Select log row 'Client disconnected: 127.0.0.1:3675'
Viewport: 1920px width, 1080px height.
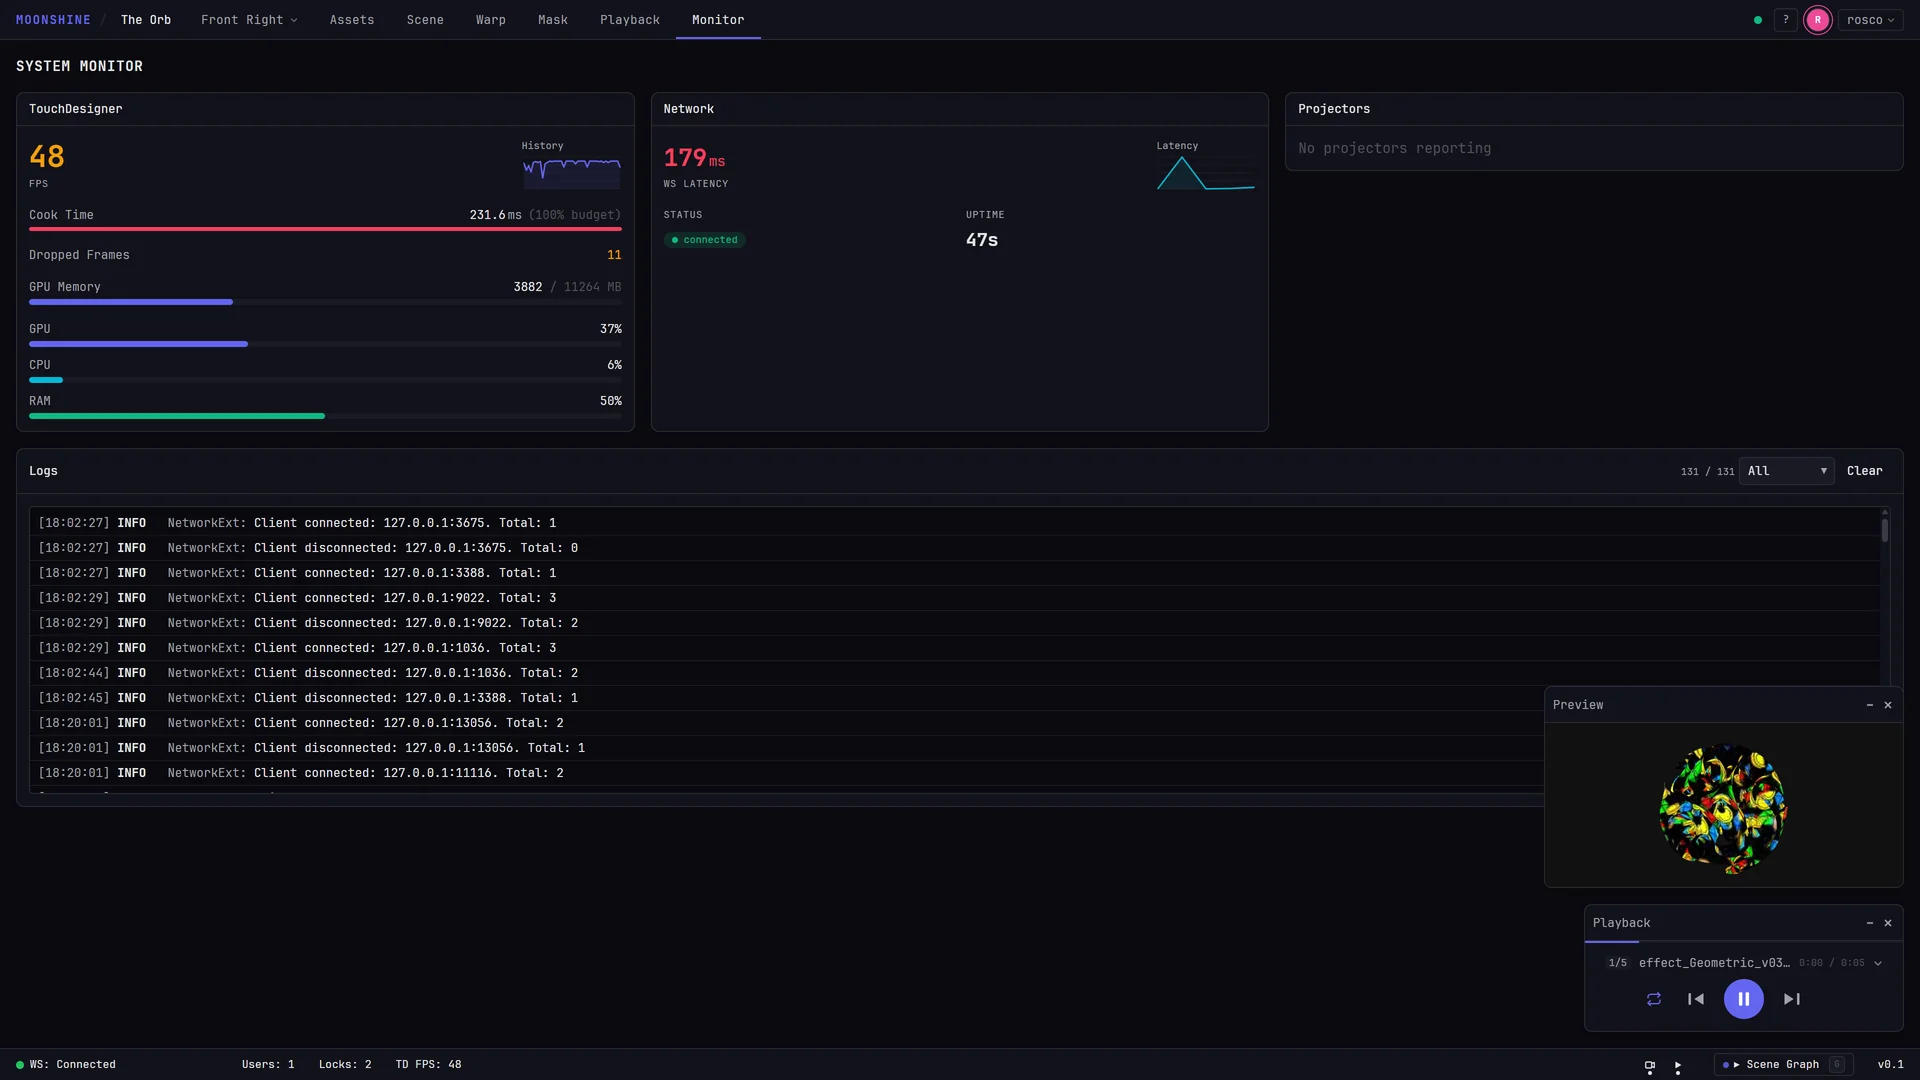[955, 548]
